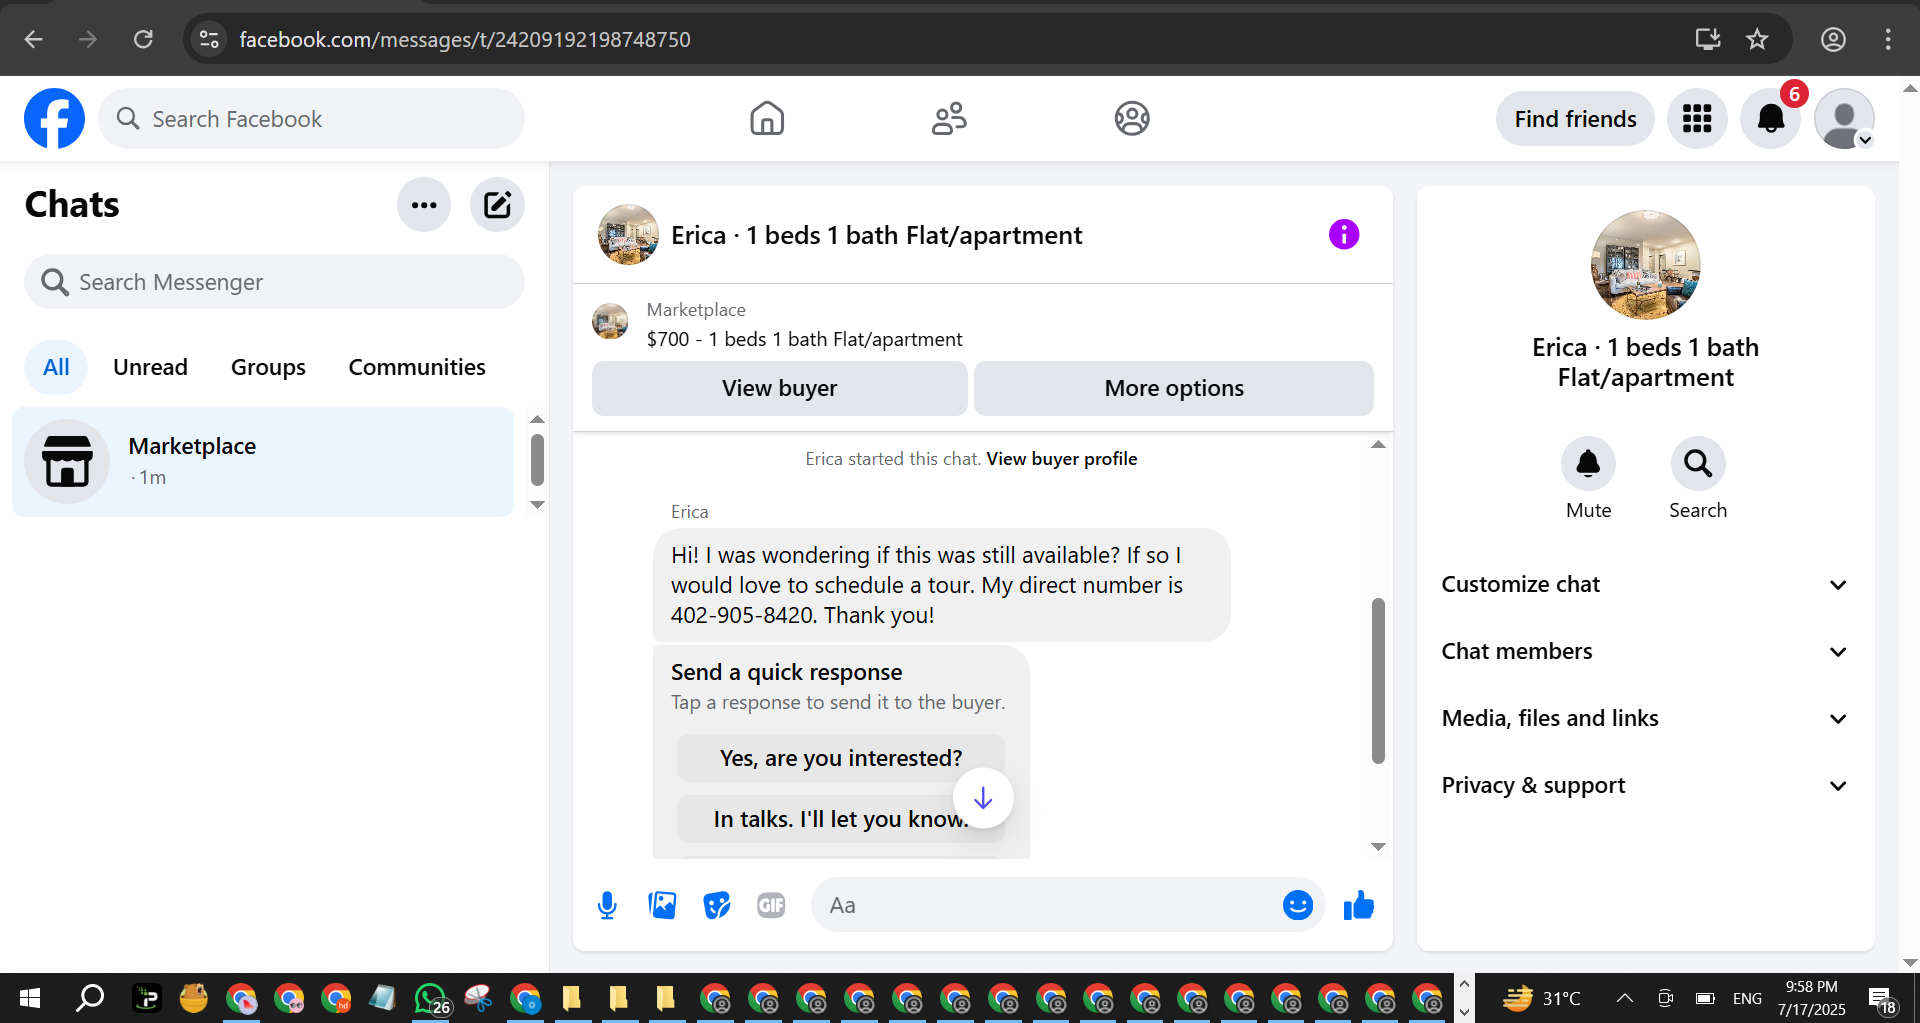
Task: Jump to latest message with down arrow
Action: pos(983,798)
